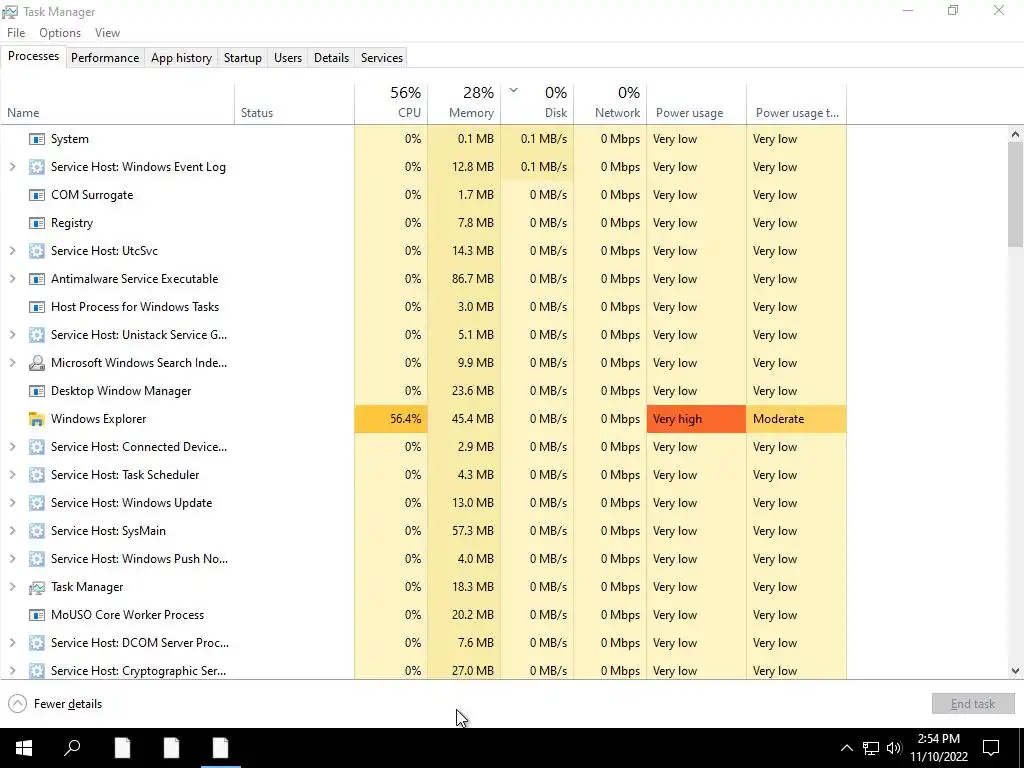Click the Host Process for Windows Tasks icon
Image resolution: width=1024 pixels, height=768 pixels.
(37, 308)
